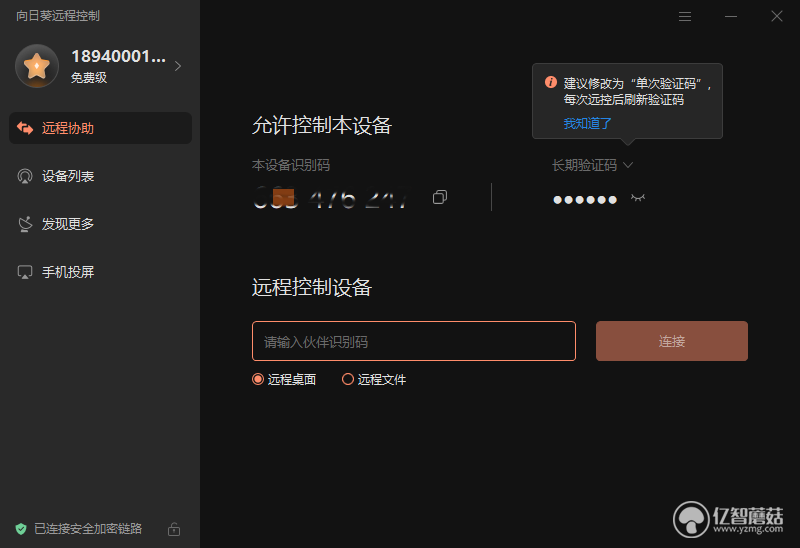This screenshot has width=800, height=548.
Task: Click the 已连接安全加密链路 status text
Action: coord(88,529)
